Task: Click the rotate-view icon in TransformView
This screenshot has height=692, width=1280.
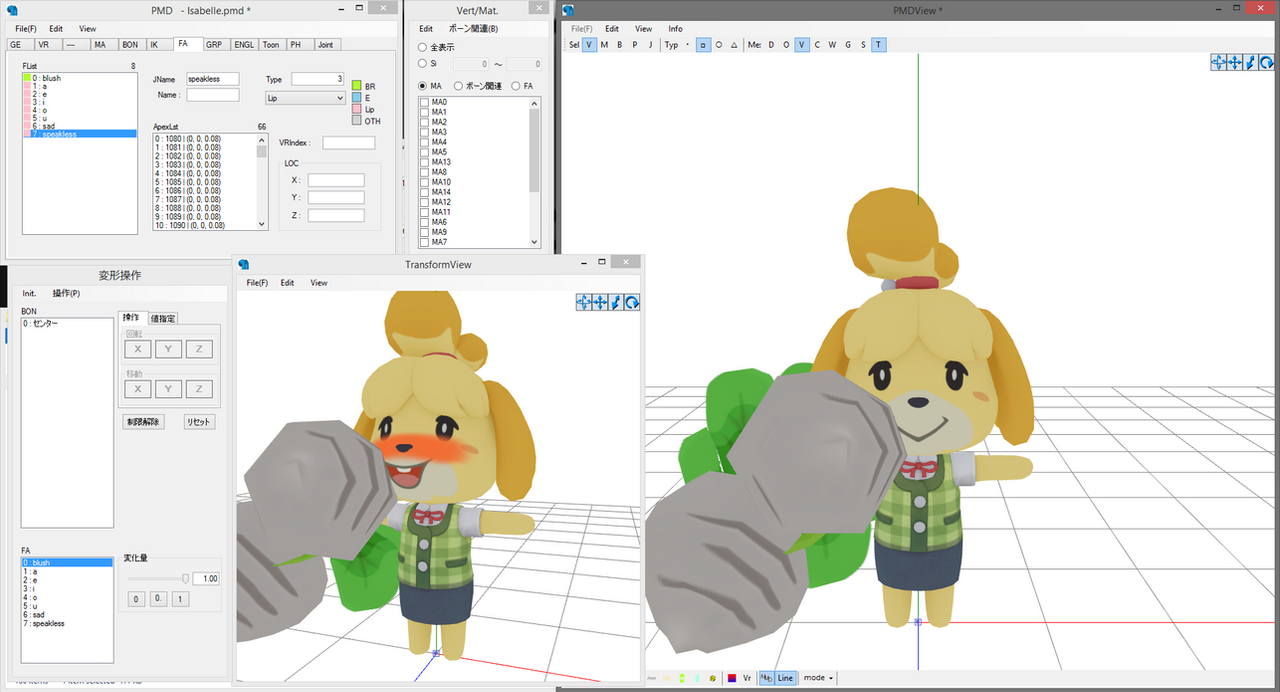Action: tap(633, 302)
